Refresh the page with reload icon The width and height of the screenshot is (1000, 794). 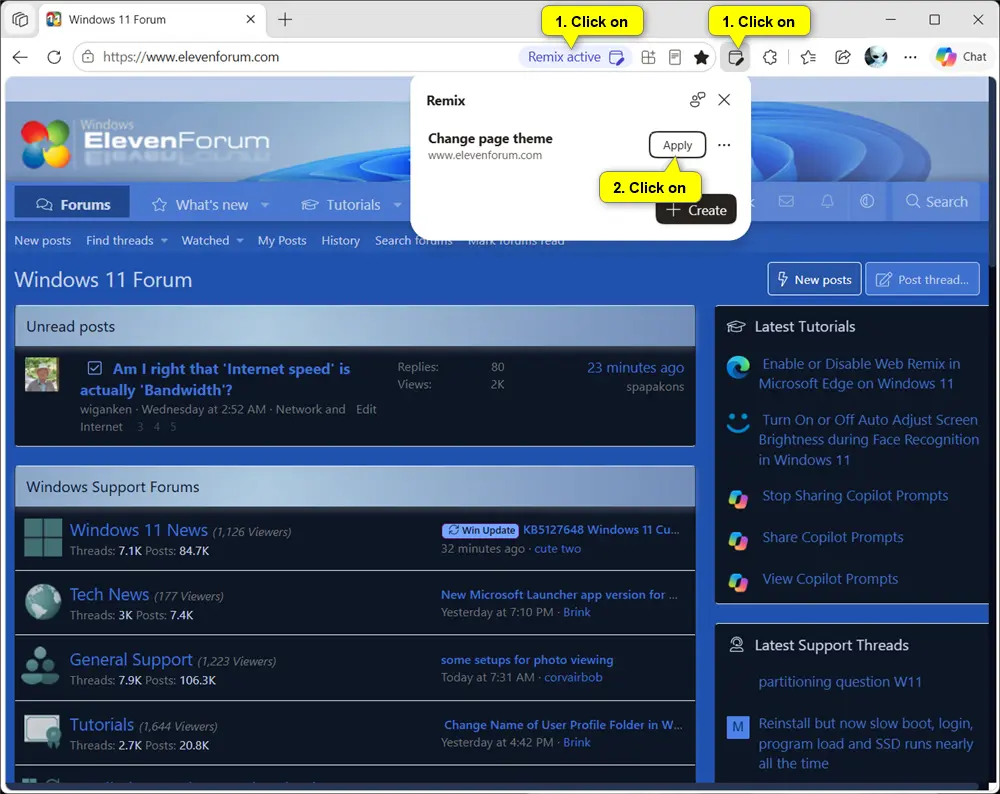pyautogui.click(x=54, y=57)
